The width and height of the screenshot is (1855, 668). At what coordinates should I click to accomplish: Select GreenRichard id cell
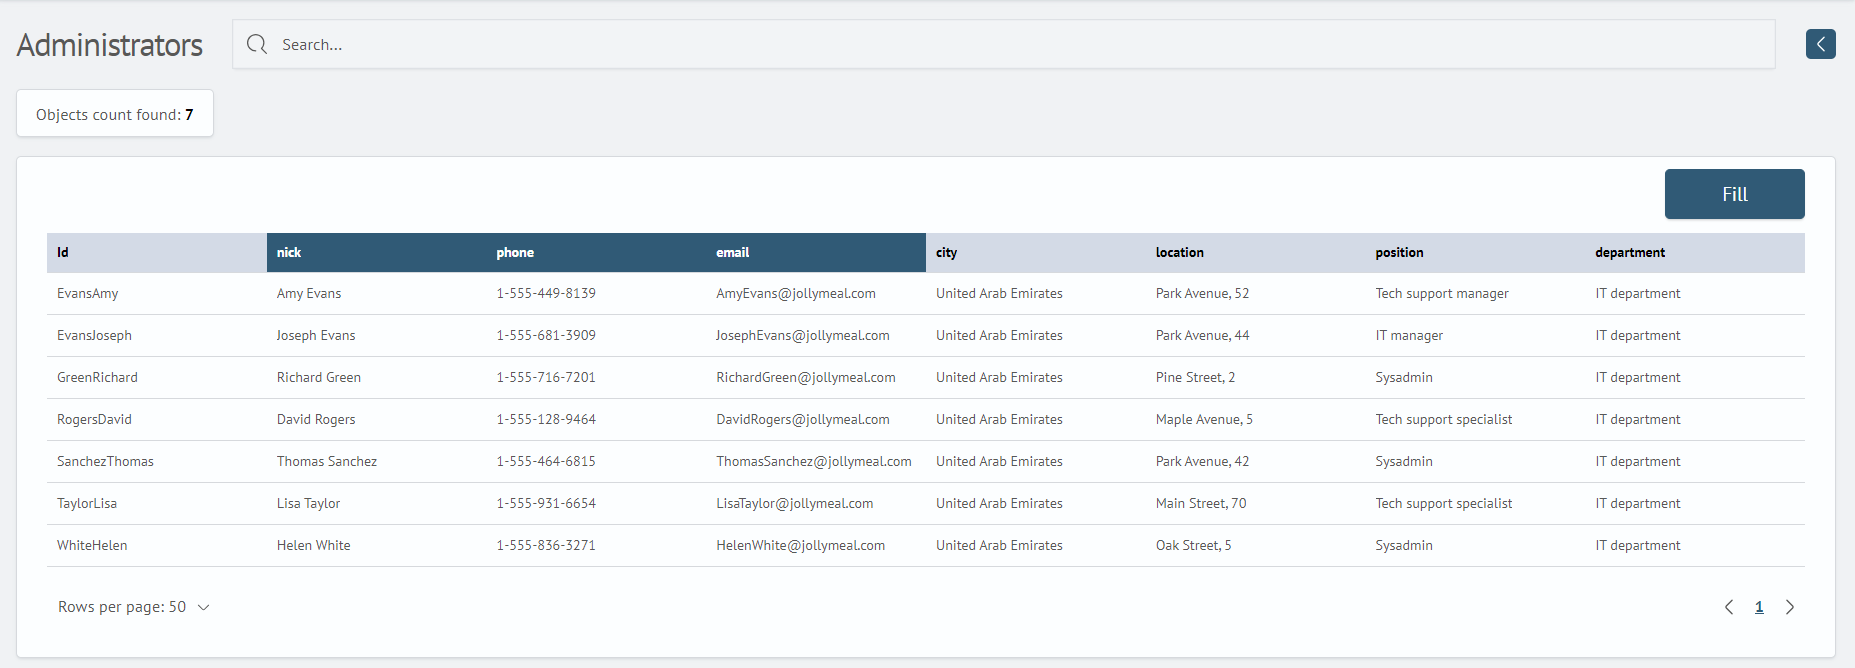[x=97, y=377]
